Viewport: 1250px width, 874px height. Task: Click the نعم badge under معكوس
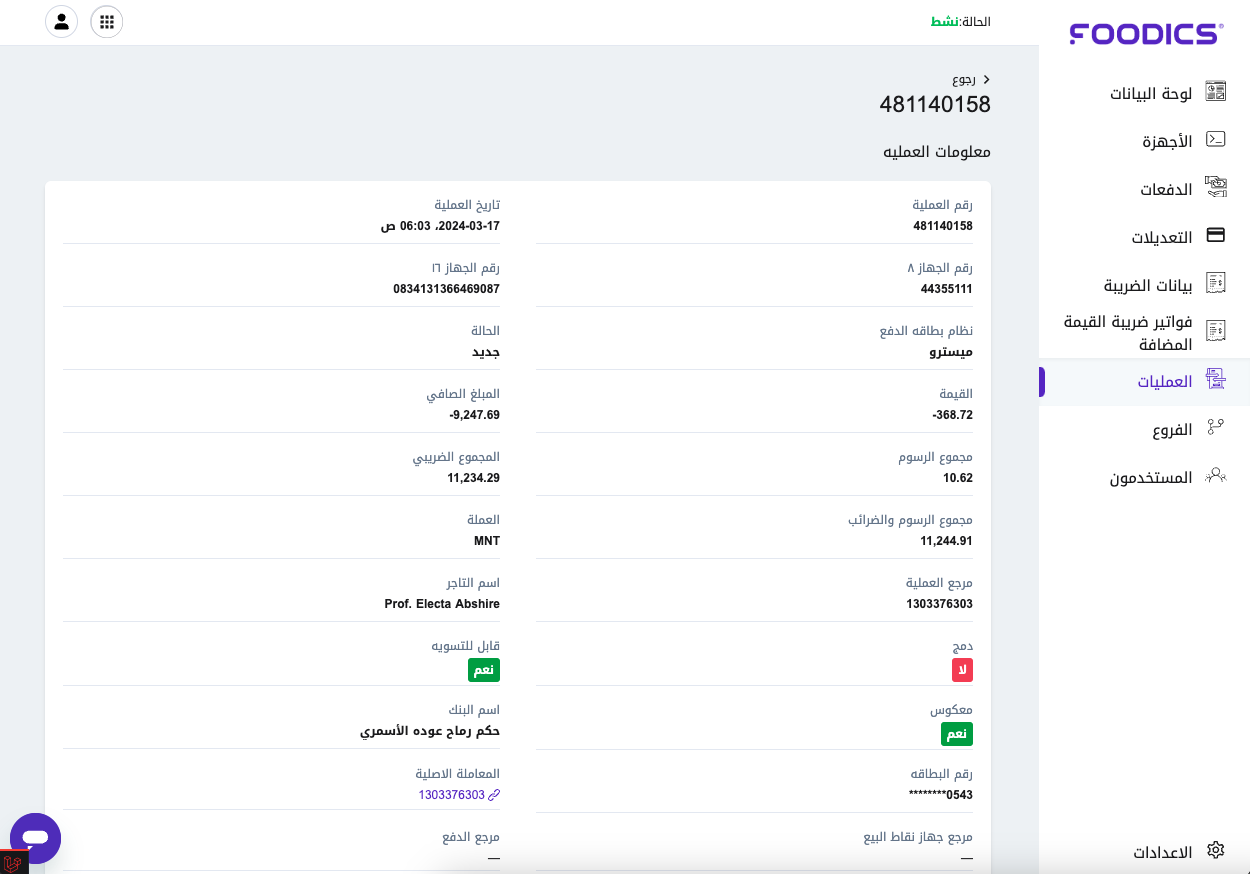[957, 734]
